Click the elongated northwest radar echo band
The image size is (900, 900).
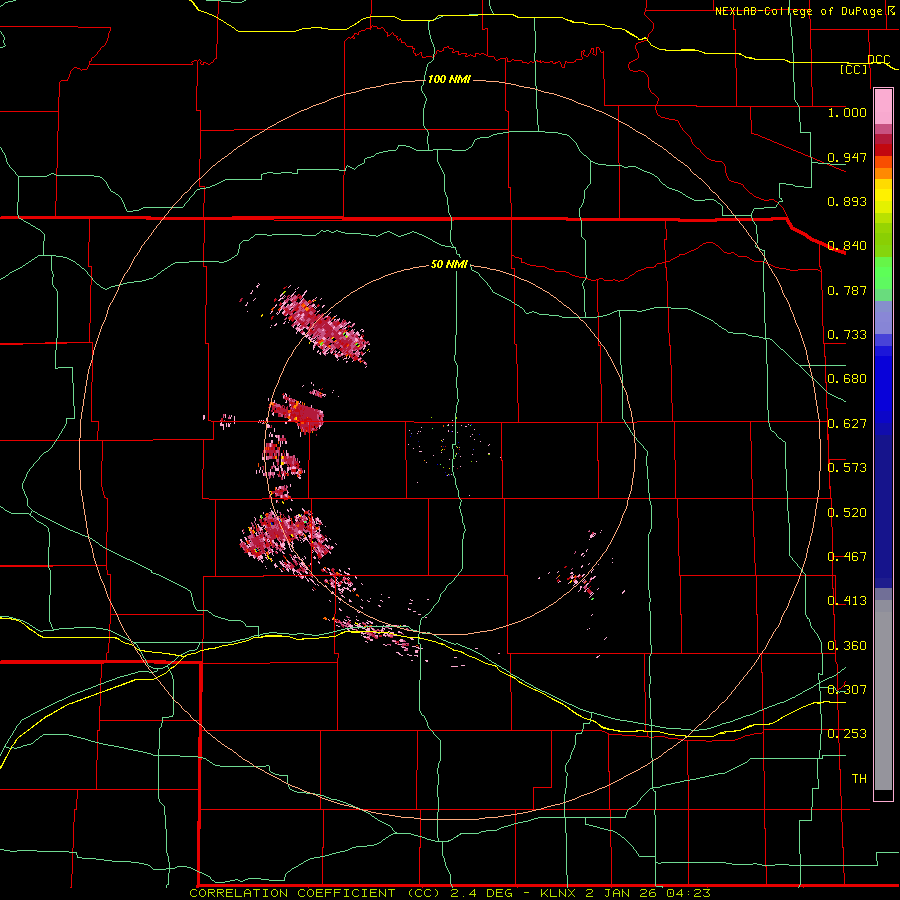click(x=322, y=327)
